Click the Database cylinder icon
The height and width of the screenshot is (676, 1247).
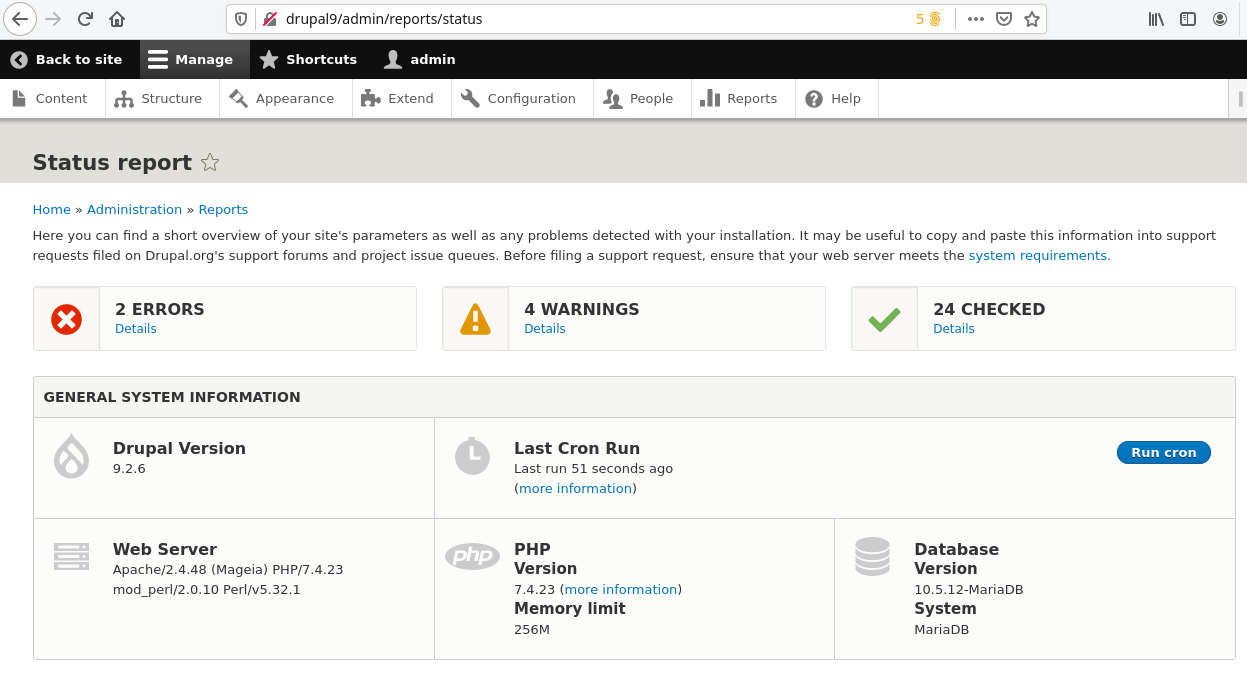[872, 556]
